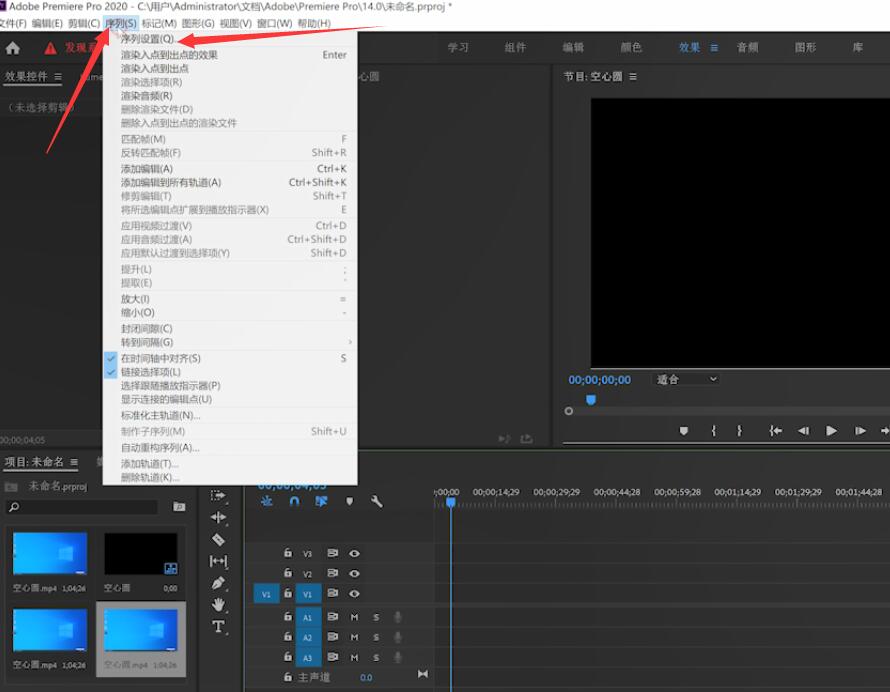Select the Pen tool
Screen dimensions: 890x692
[x=218, y=583]
